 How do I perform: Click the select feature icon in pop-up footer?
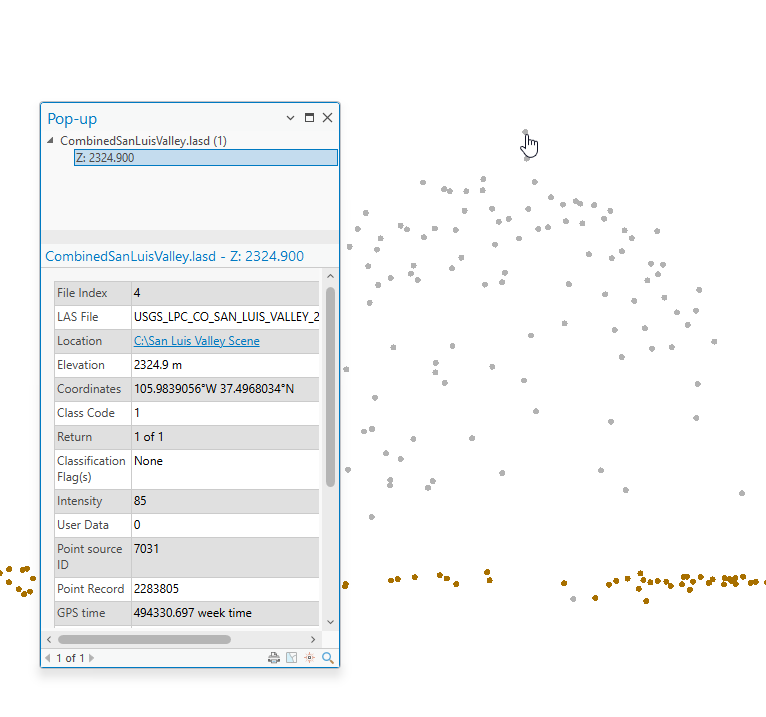tap(292, 658)
